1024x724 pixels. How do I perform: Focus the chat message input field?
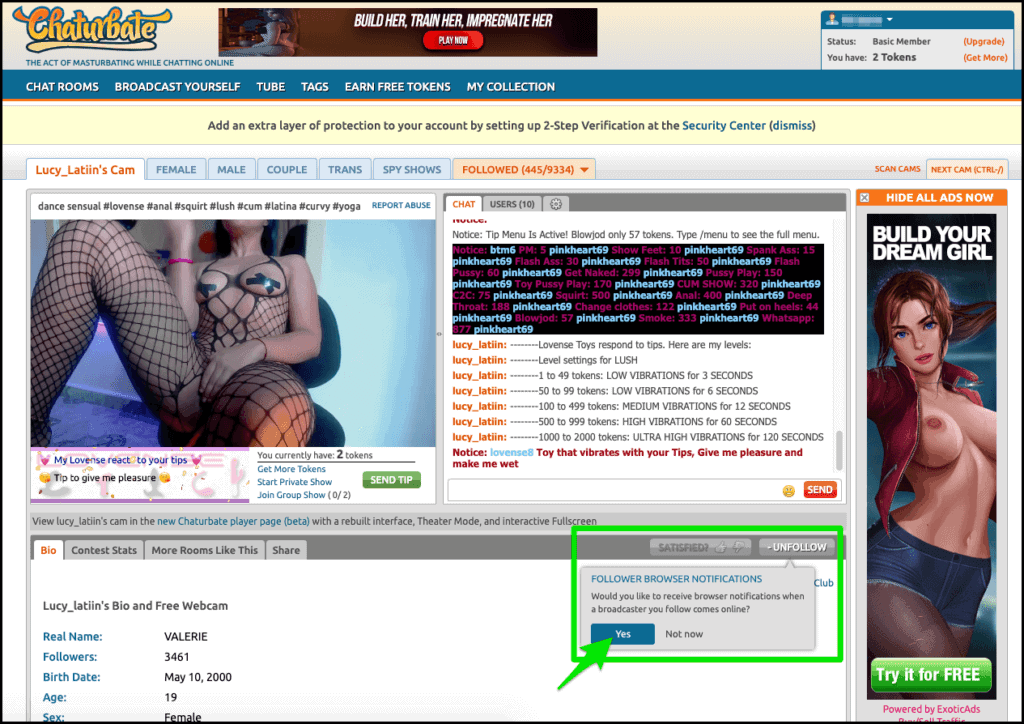coord(614,490)
